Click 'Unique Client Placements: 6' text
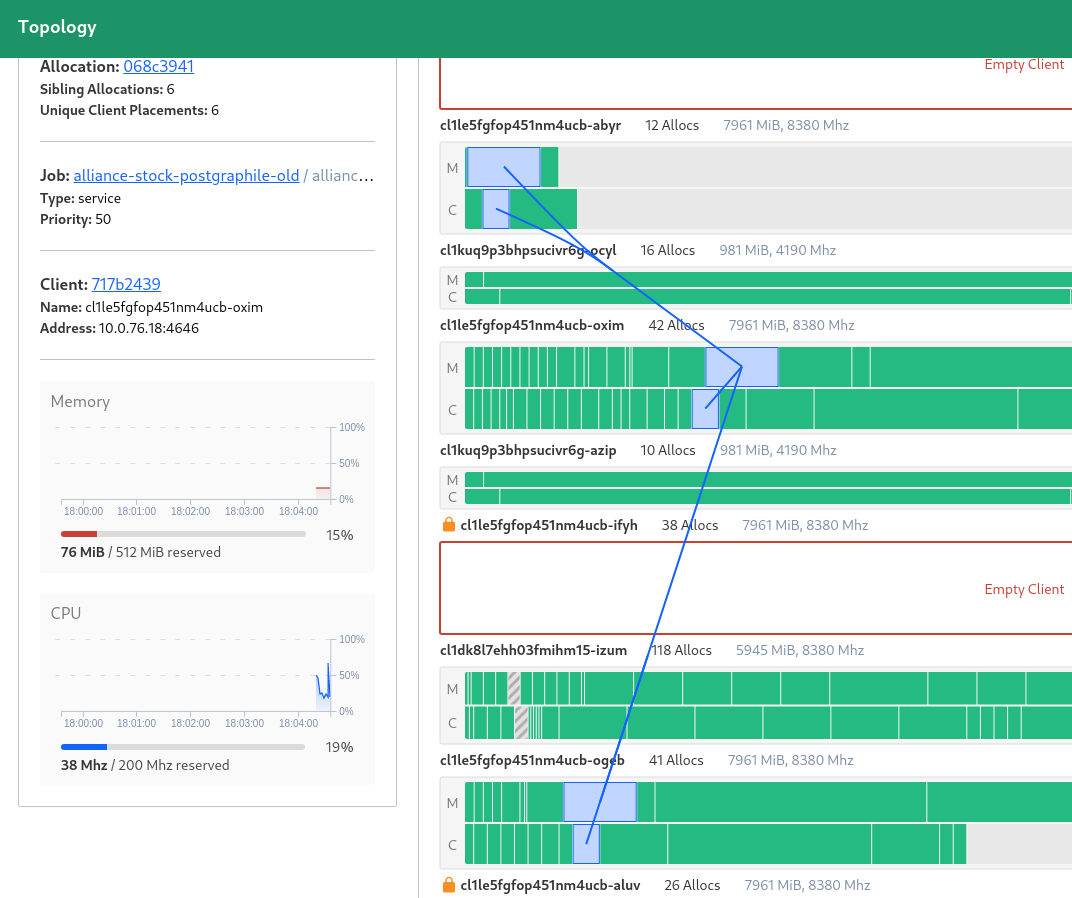 [x=129, y=110]
